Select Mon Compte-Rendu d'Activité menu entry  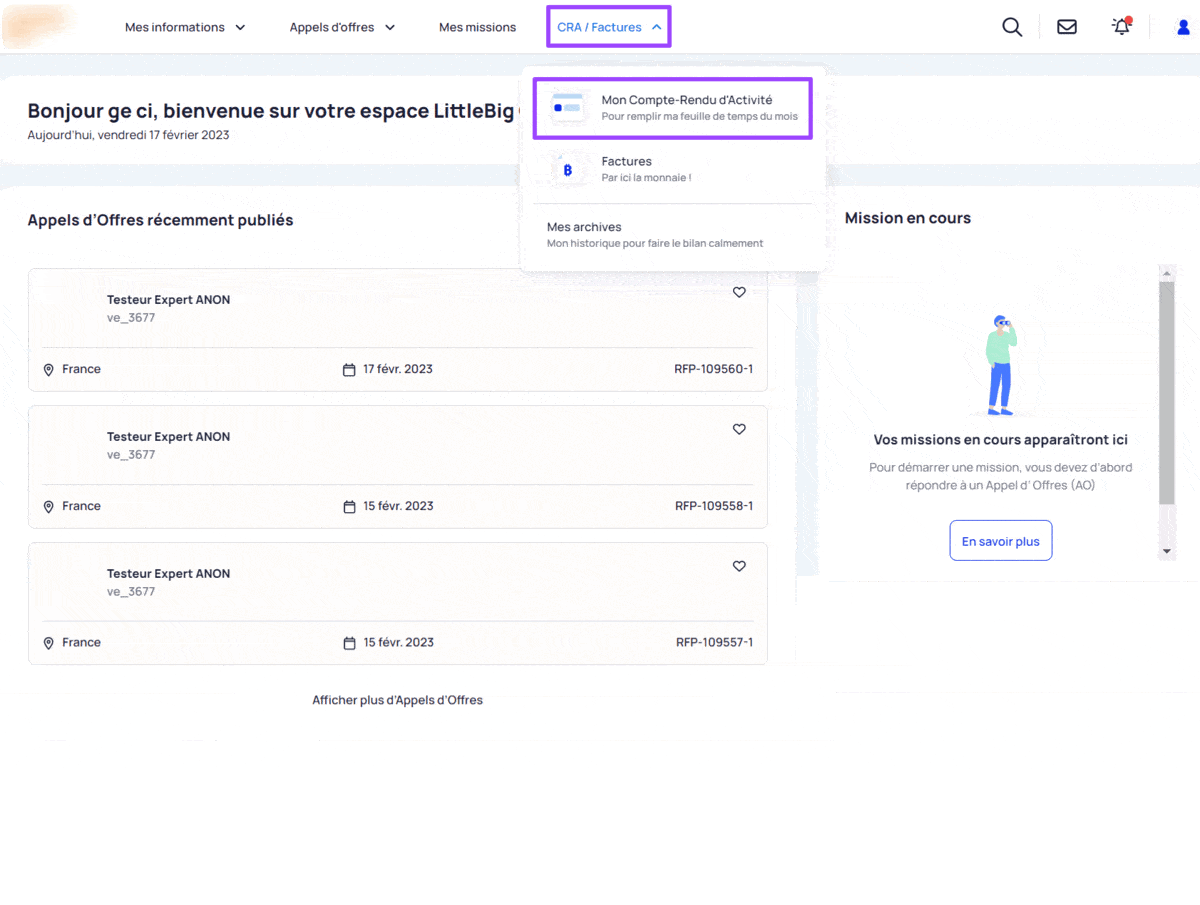click(672, 108)
